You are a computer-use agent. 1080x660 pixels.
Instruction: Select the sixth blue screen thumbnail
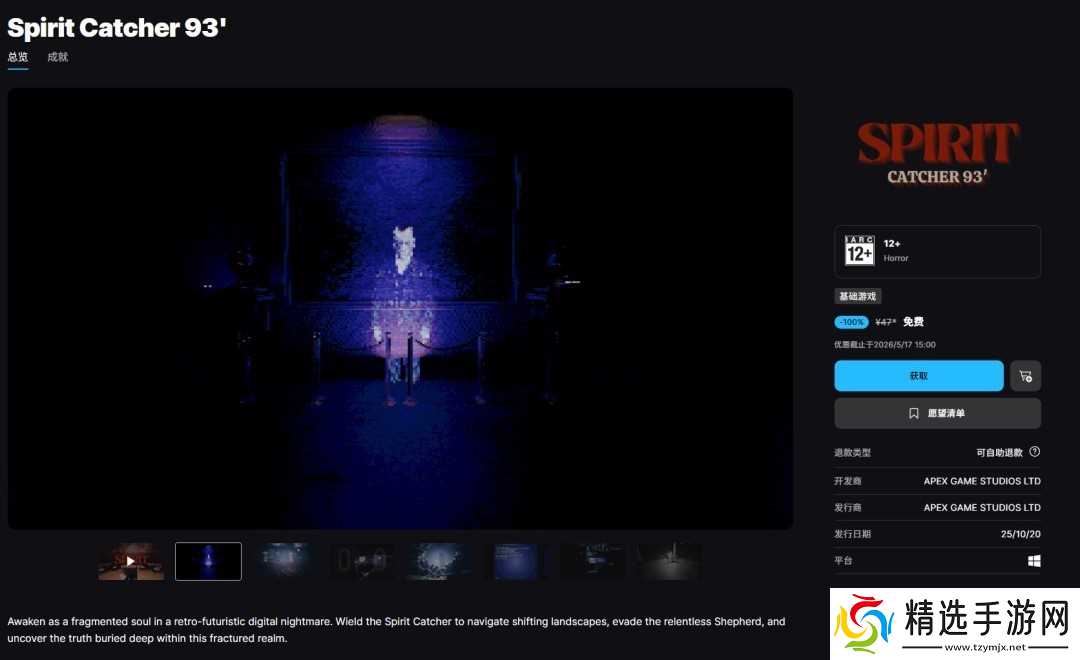tap(517, 561)
